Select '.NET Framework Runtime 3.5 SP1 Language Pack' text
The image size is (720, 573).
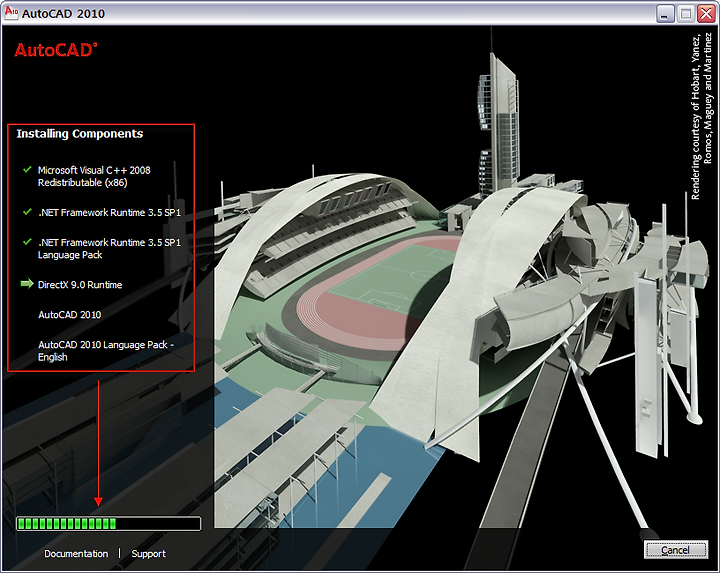tap(109, 248)
